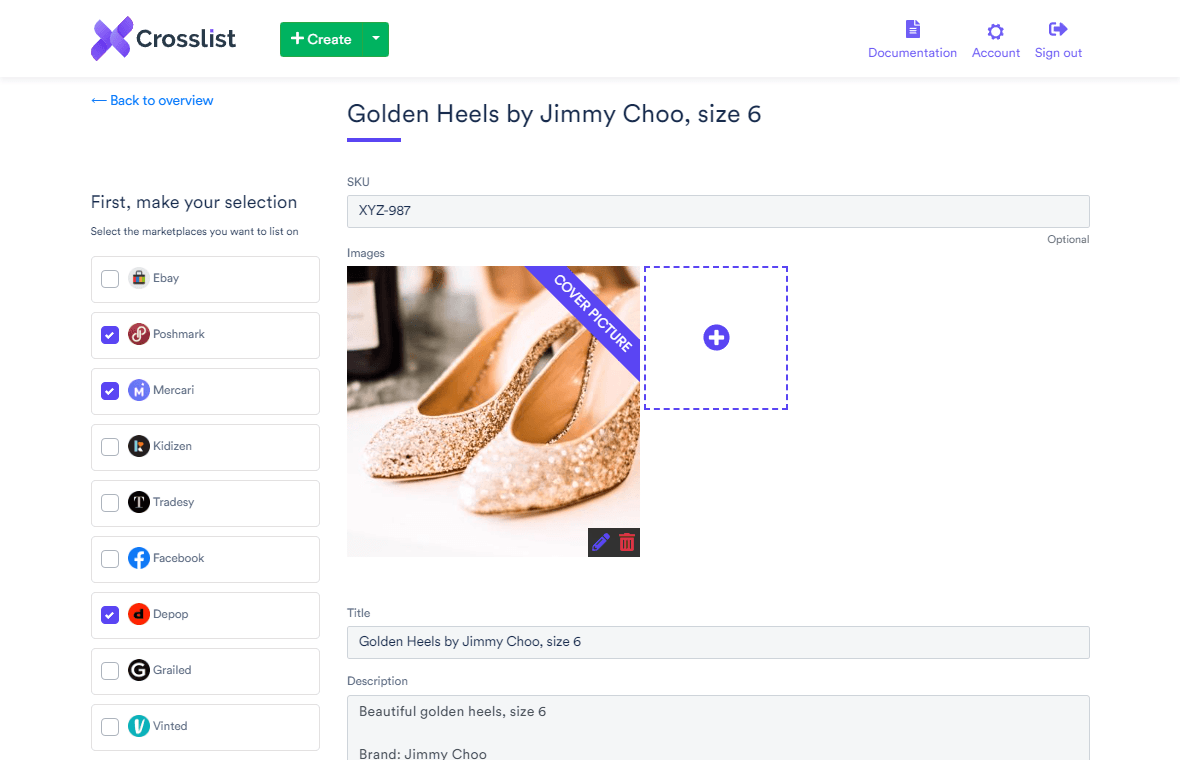This screenshot has height=760, width=1180.
Task: Click the Mercari marketplace icon
Action: tap(138, 391)
